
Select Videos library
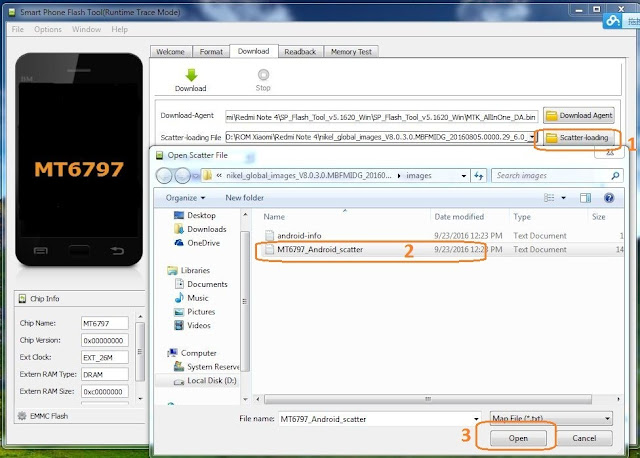click(193, 325)
